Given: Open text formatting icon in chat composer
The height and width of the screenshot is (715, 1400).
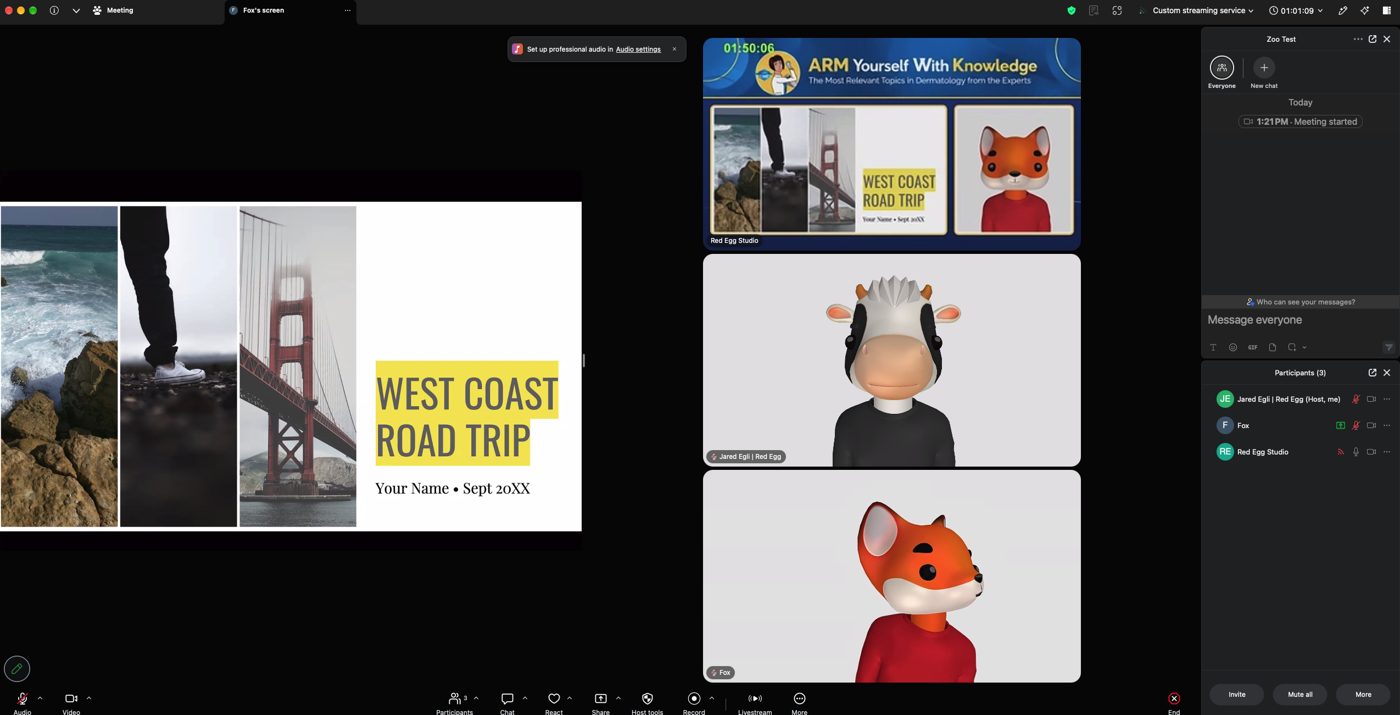Looking at the screenshot, I should pos(1213,347).
